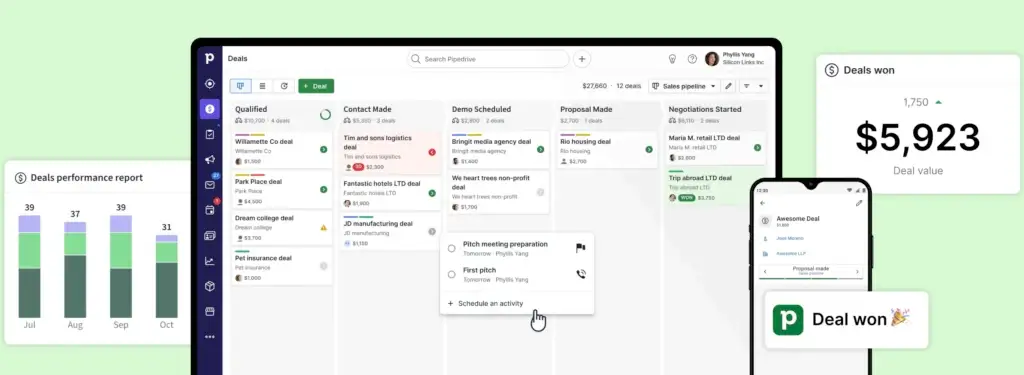
Task: Click the Pipedrive logo in sidebar
Action: [209, 58]
